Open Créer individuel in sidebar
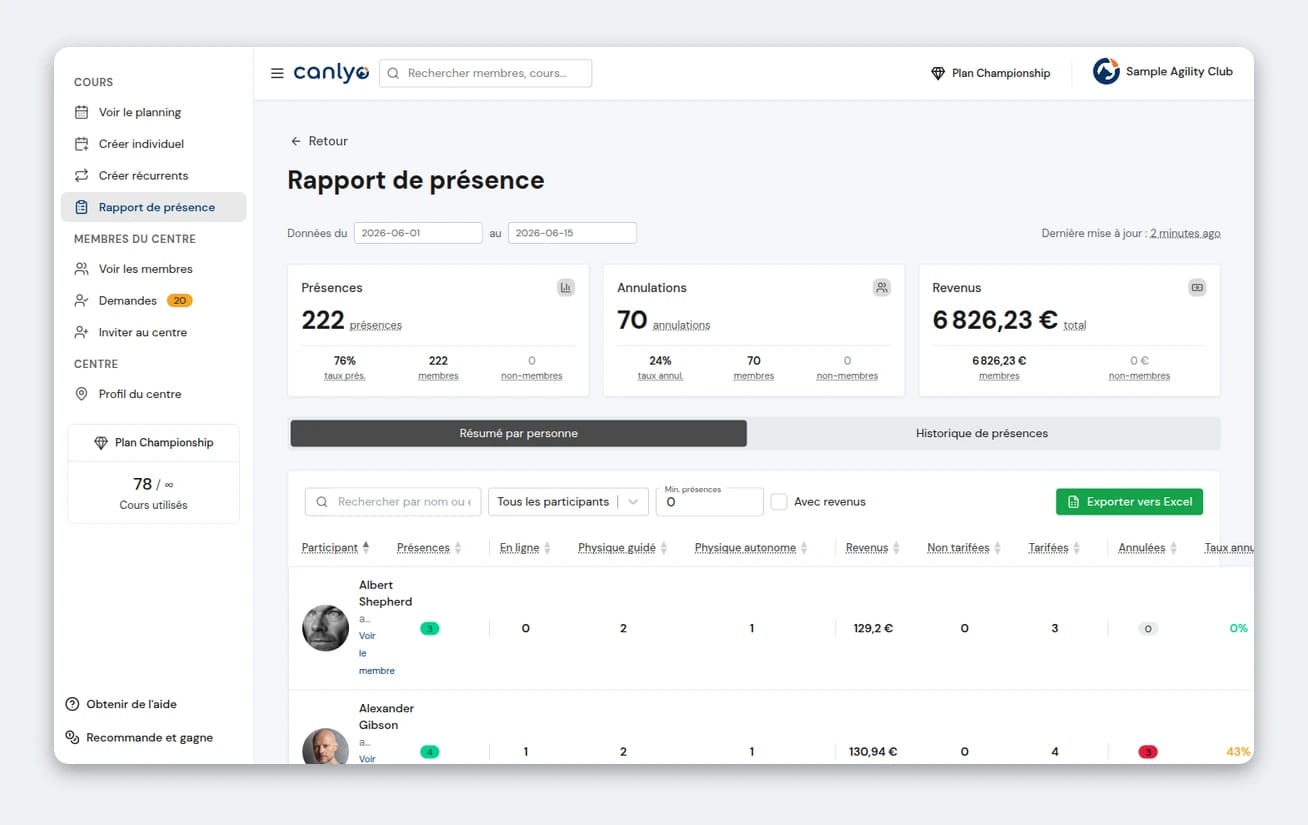 pyautogui.click(x=153, y=144)
